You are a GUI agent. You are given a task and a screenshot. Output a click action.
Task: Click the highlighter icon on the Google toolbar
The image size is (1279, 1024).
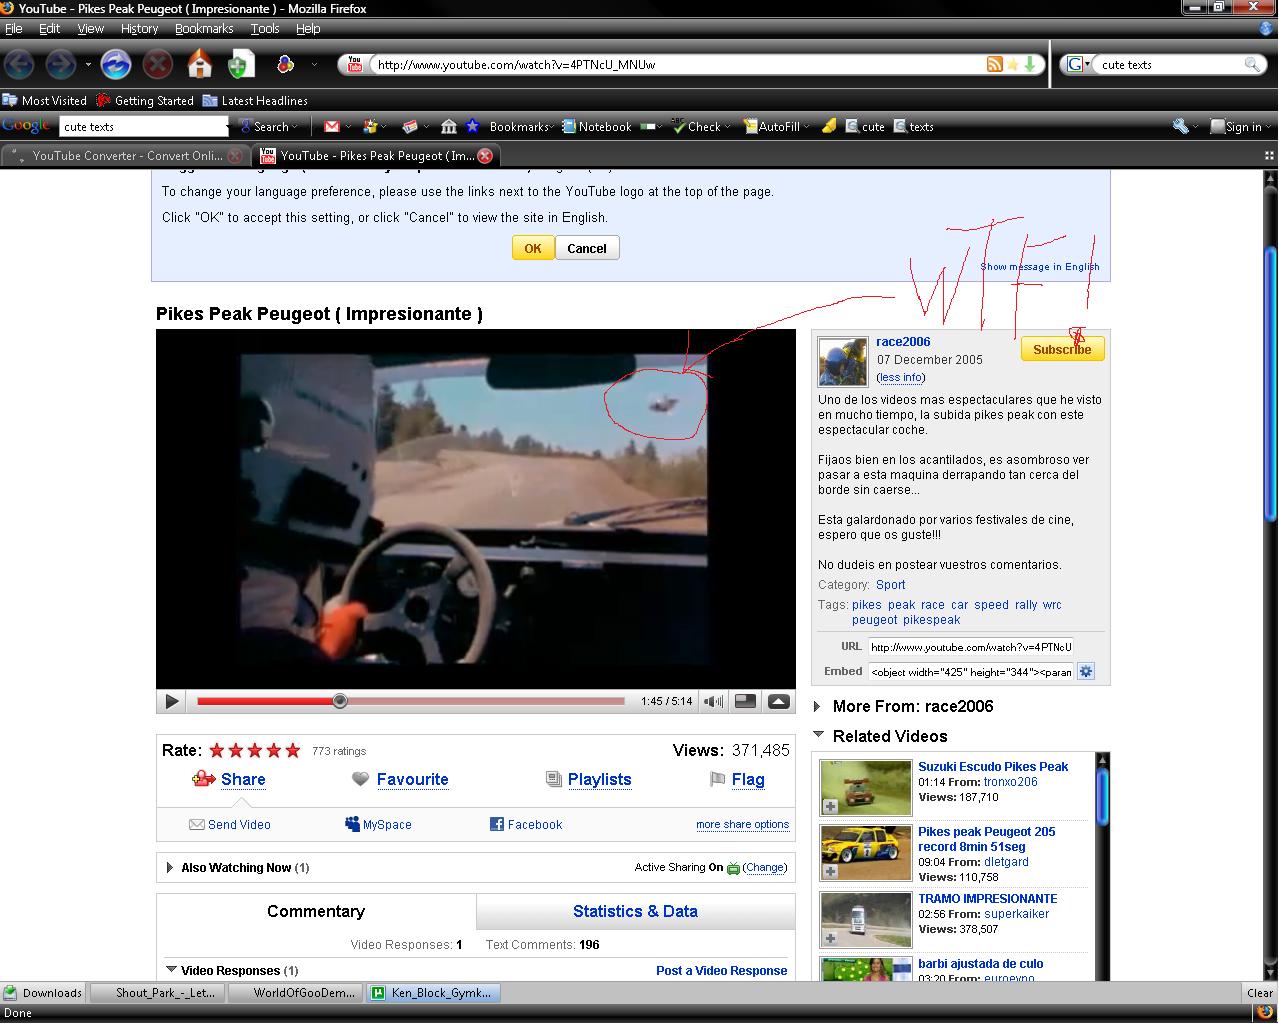tap(829, 127)
